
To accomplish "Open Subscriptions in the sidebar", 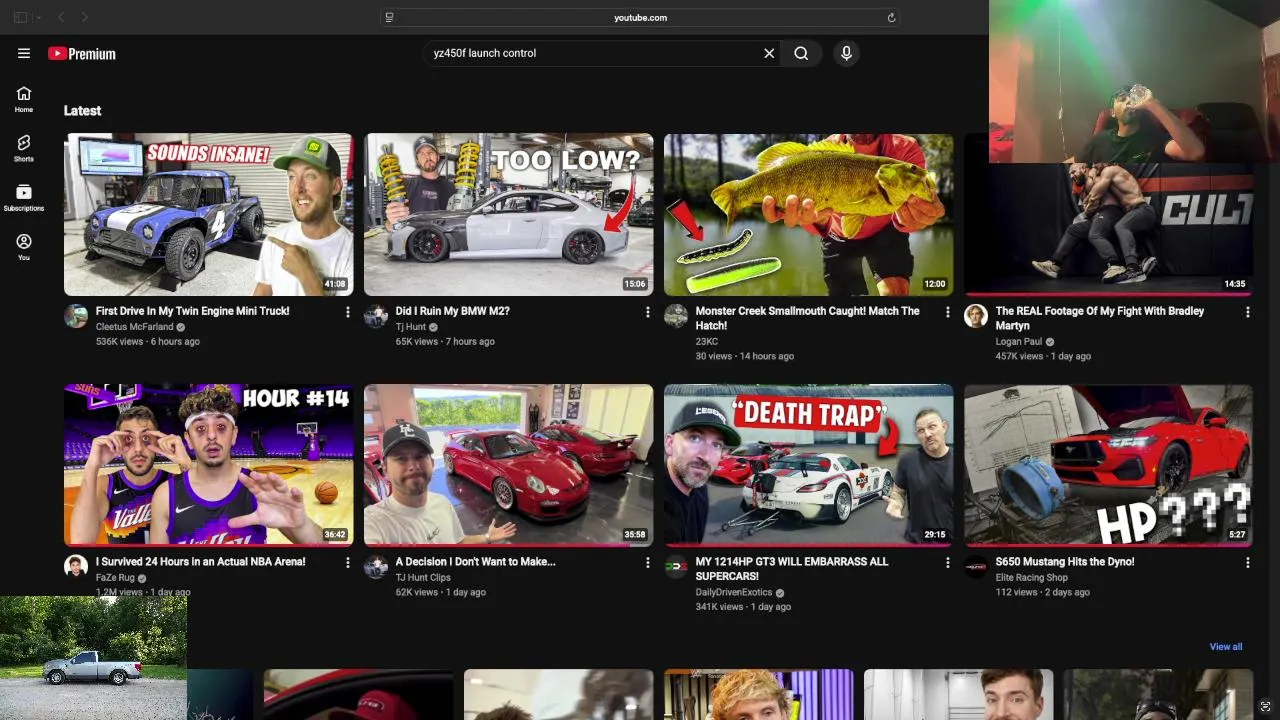I will (x=24, y=197).
